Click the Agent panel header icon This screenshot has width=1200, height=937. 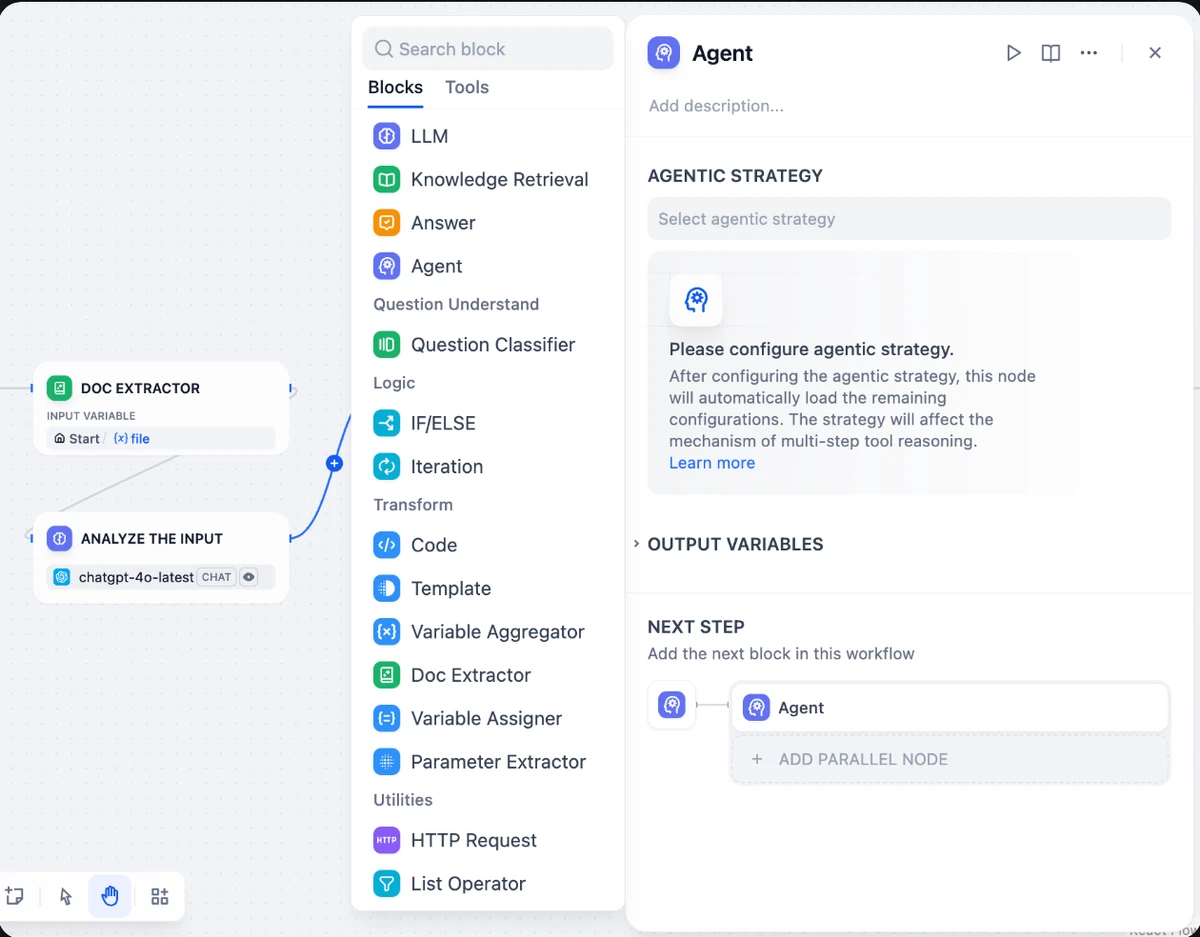(664, 53)
